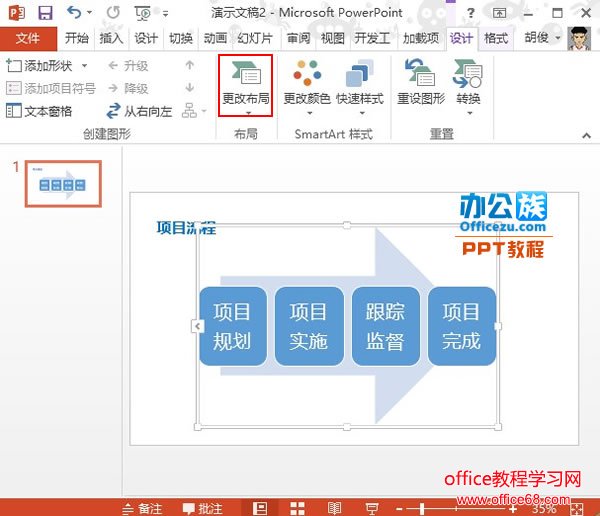Open the 开发工 developer tab
This screenshot has width=600, height=516.
pos(372,38)
